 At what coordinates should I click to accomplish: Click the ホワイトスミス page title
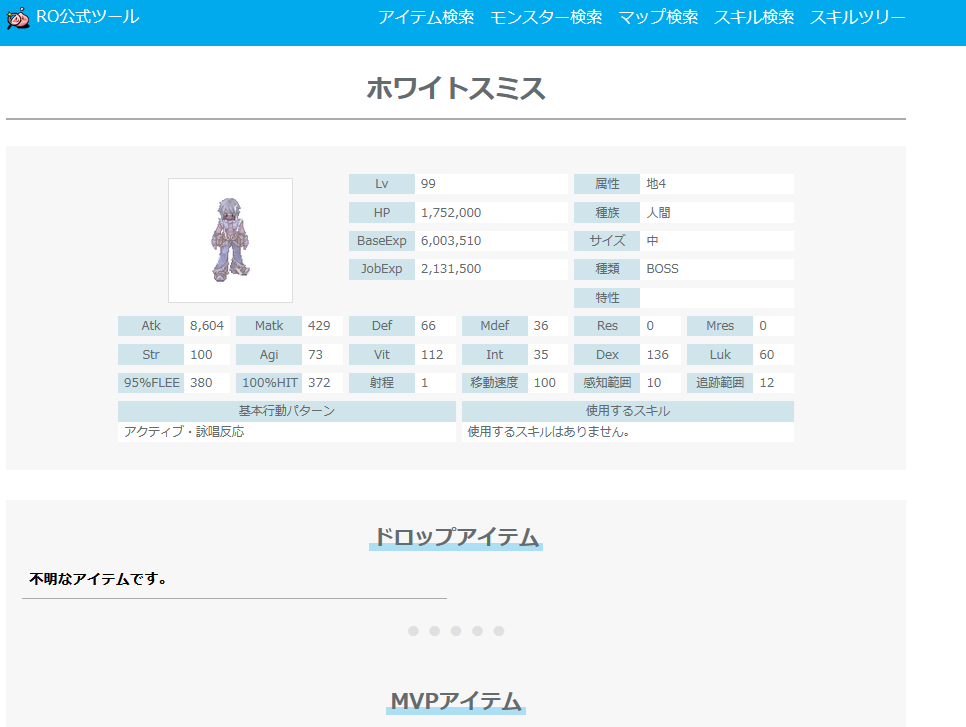(x=456, y=89)
